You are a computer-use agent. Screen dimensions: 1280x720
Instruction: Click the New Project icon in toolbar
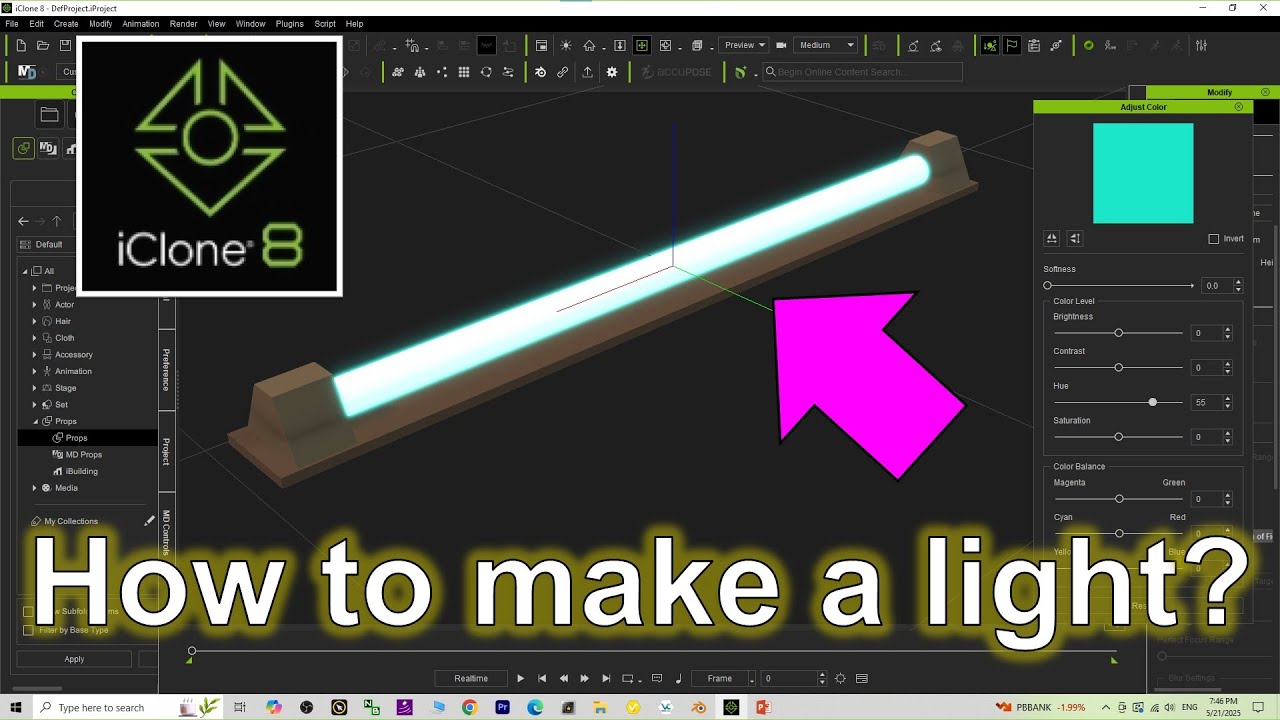click(x=21, y=45)
